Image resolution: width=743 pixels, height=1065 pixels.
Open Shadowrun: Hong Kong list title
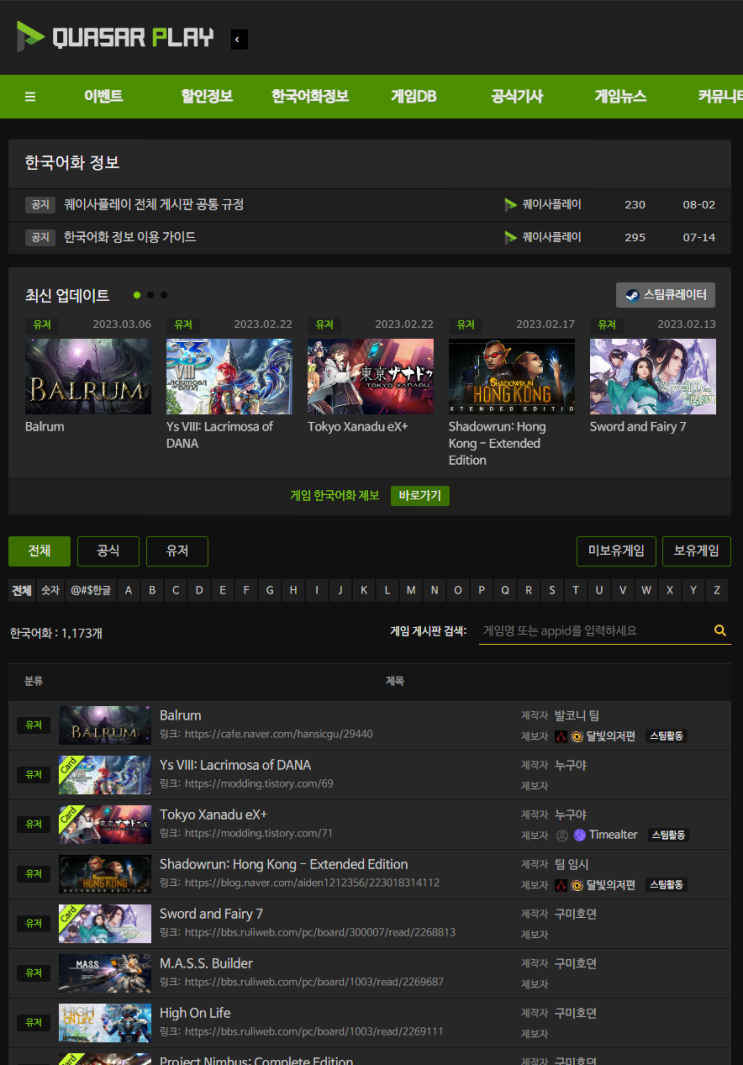tap(284, 864)
